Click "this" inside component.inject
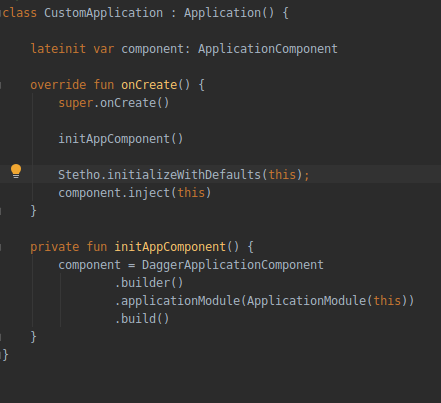The height and width of the screenshot is (403, 441). tap(191, 193)
